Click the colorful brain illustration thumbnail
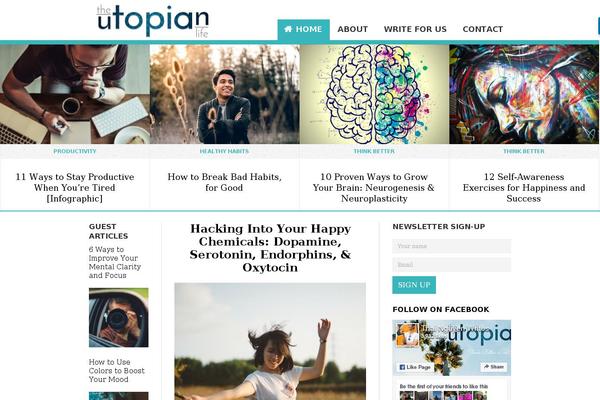600x400 pixels. (x=374, y=94)
